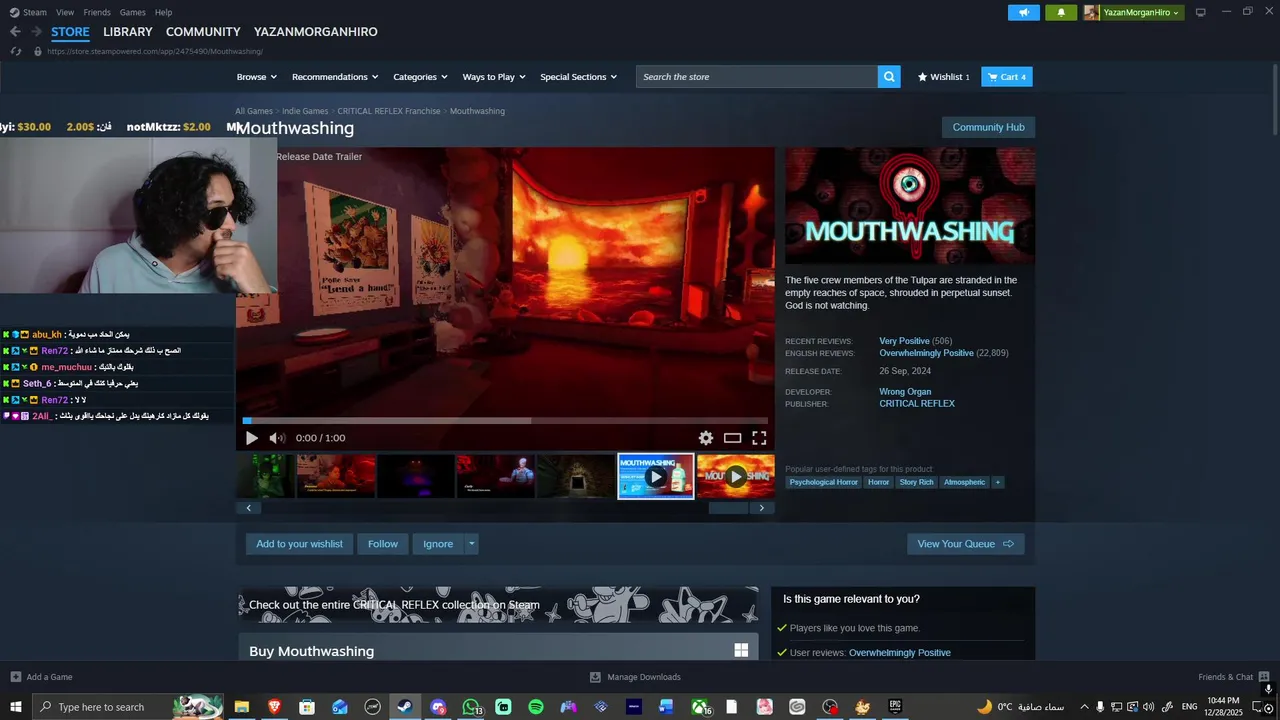Enter fullscreen for the trailer

click(x=759, y=438)
